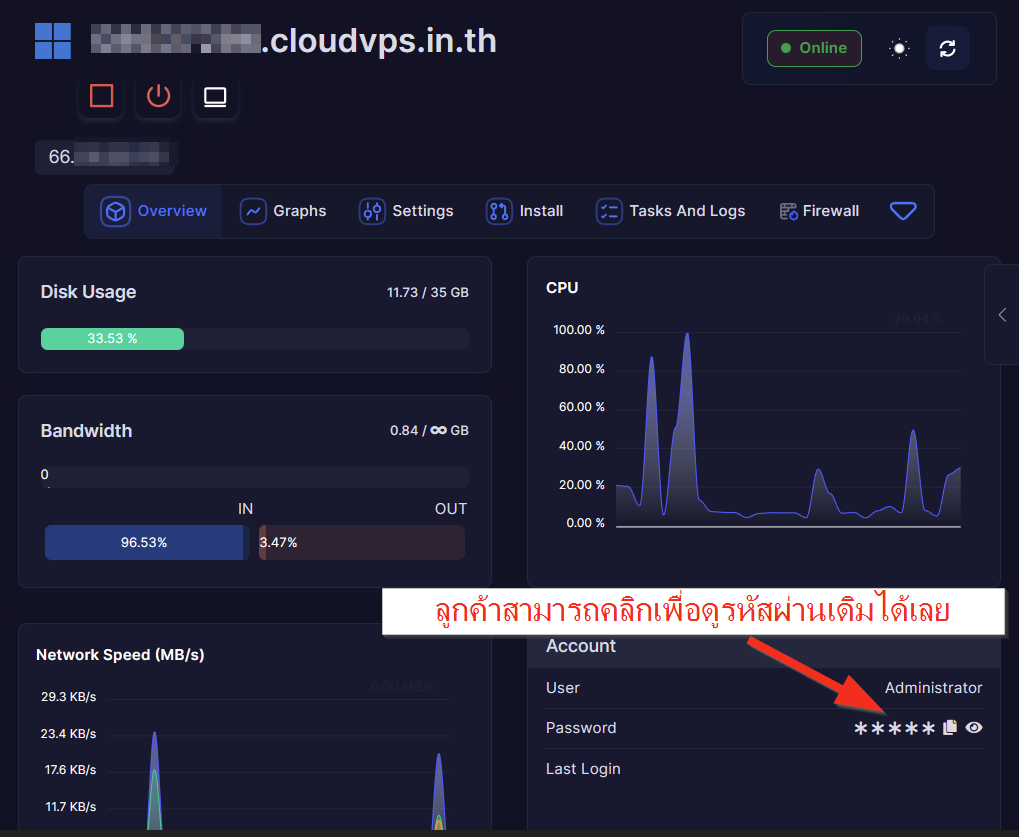Screen dimensions: 1019x837
Task: Expand the side panel left chevron
Action: [1002, 315]
